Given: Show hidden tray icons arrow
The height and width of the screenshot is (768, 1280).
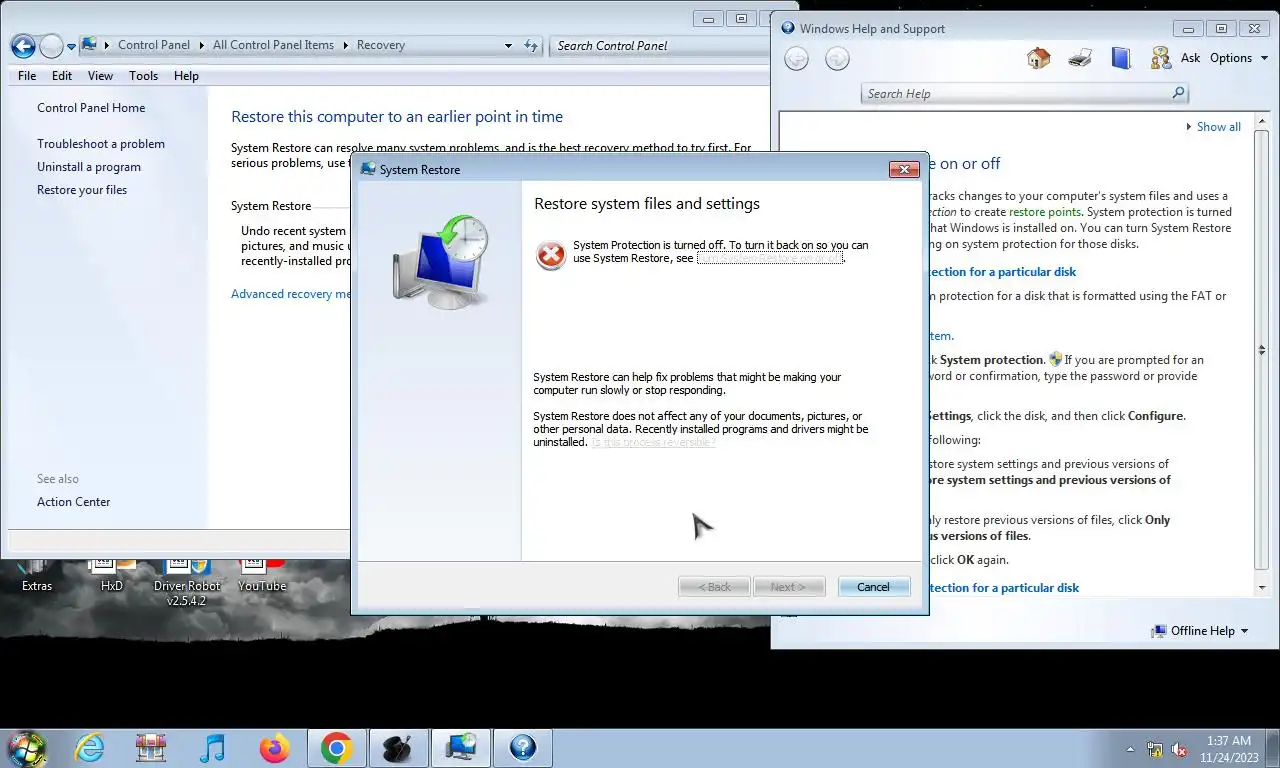Looking at the screenshot, I should (1131, 749).
